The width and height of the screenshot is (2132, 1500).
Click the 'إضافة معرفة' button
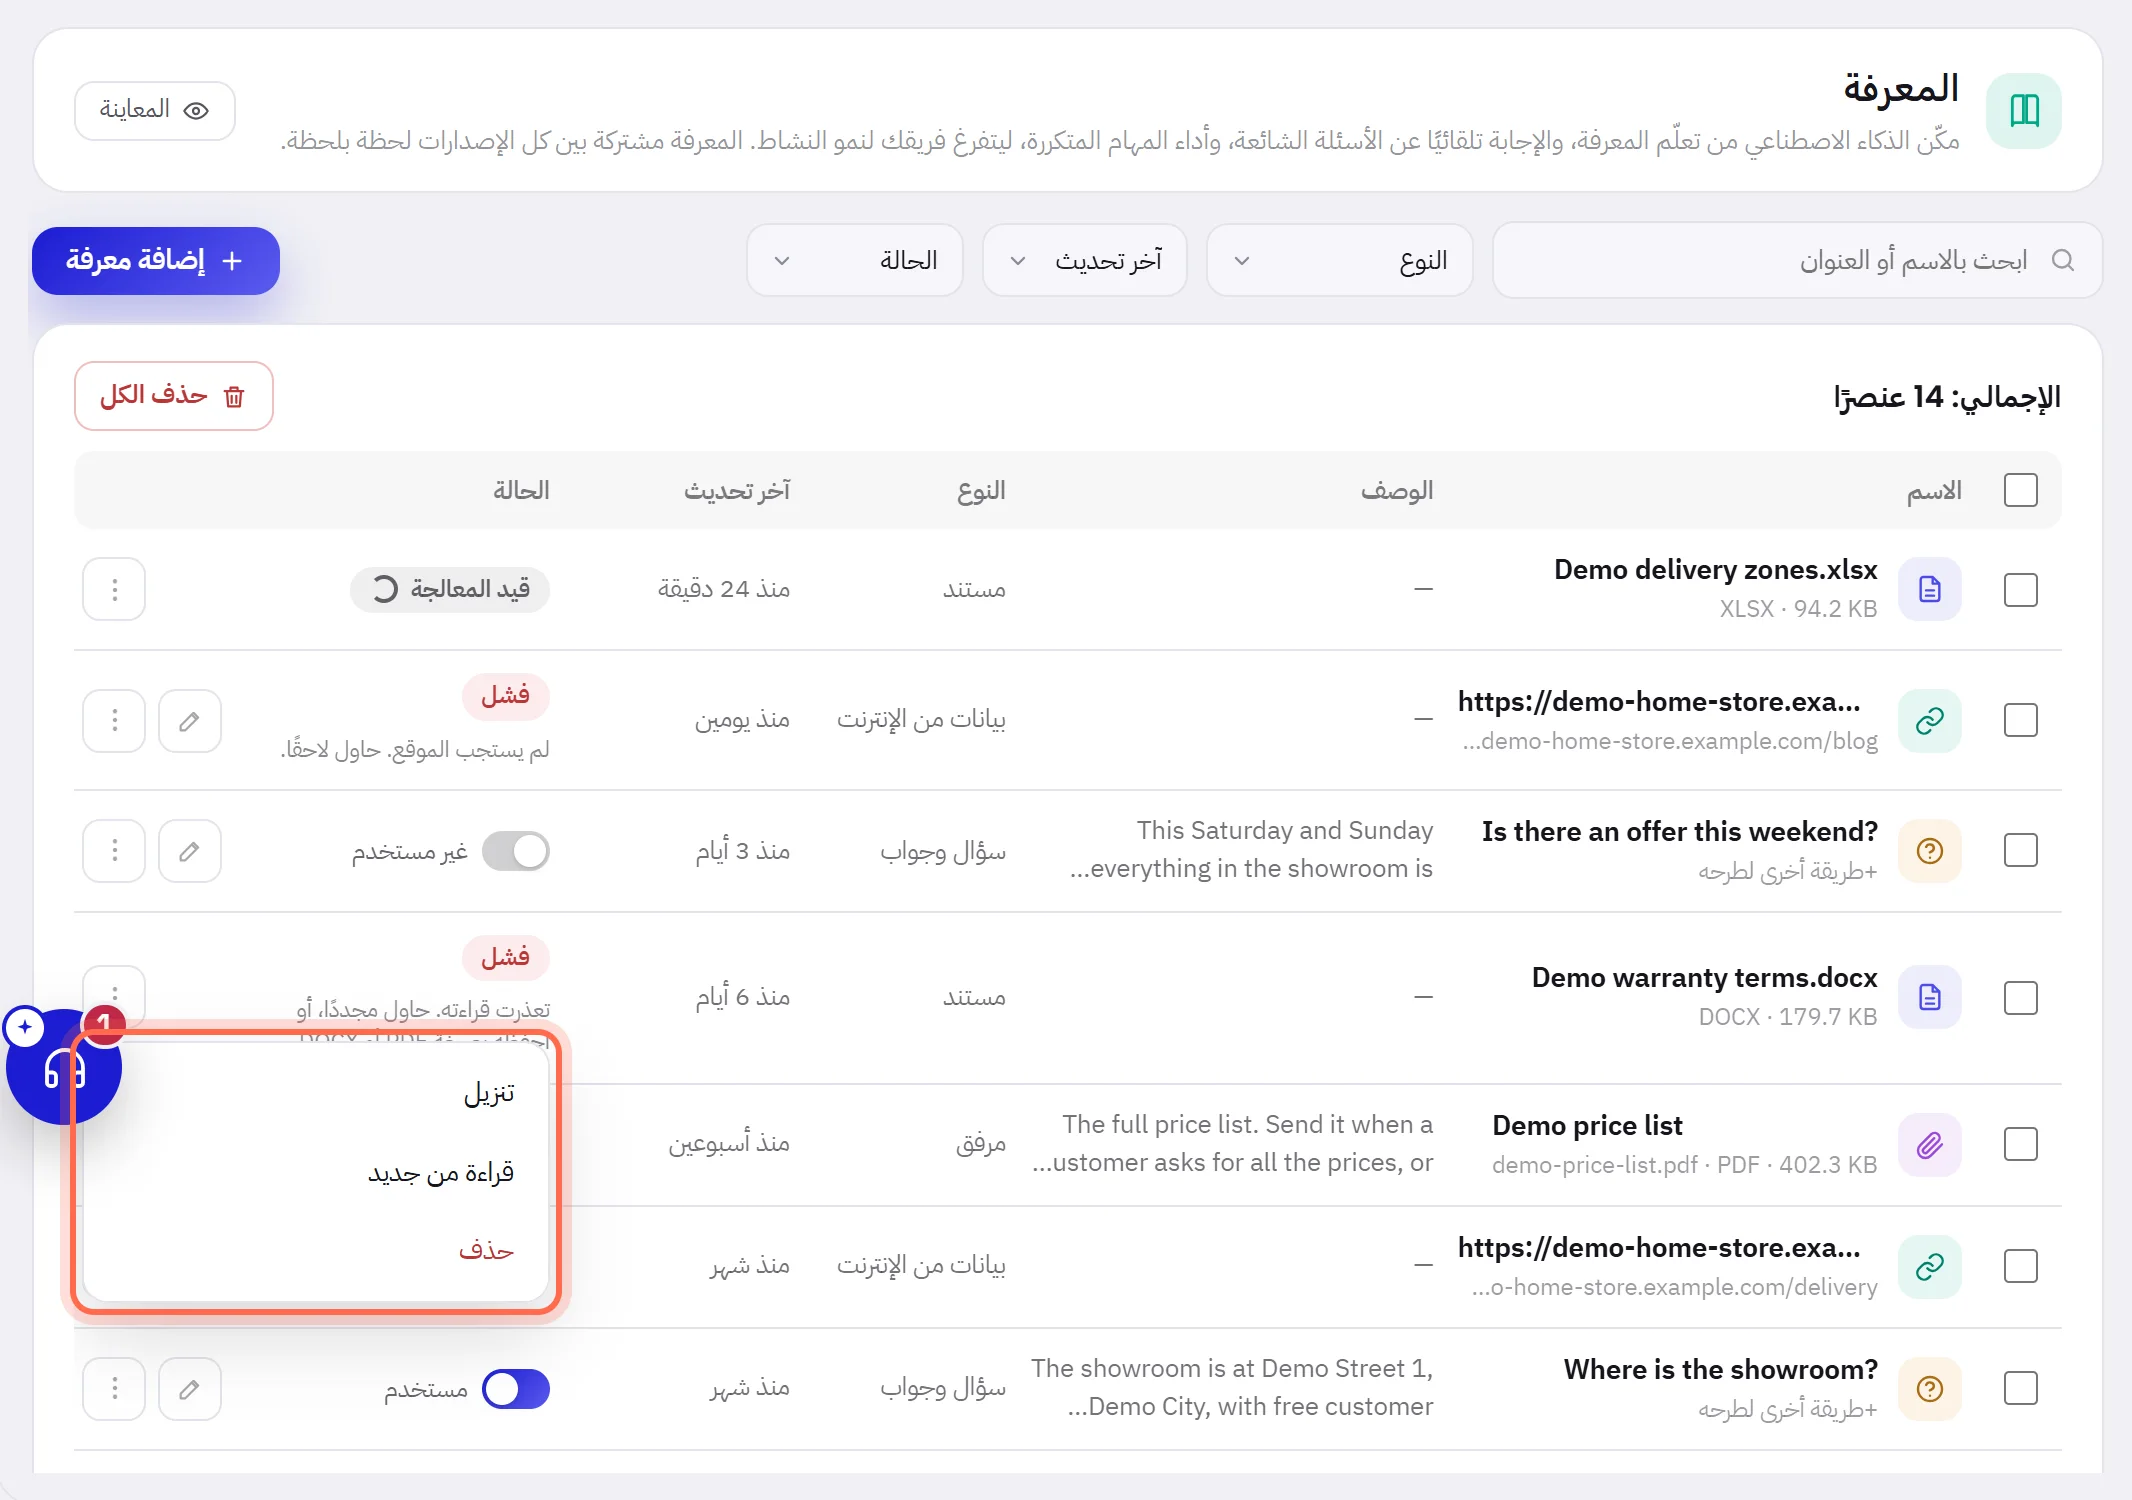pos(156,261)
